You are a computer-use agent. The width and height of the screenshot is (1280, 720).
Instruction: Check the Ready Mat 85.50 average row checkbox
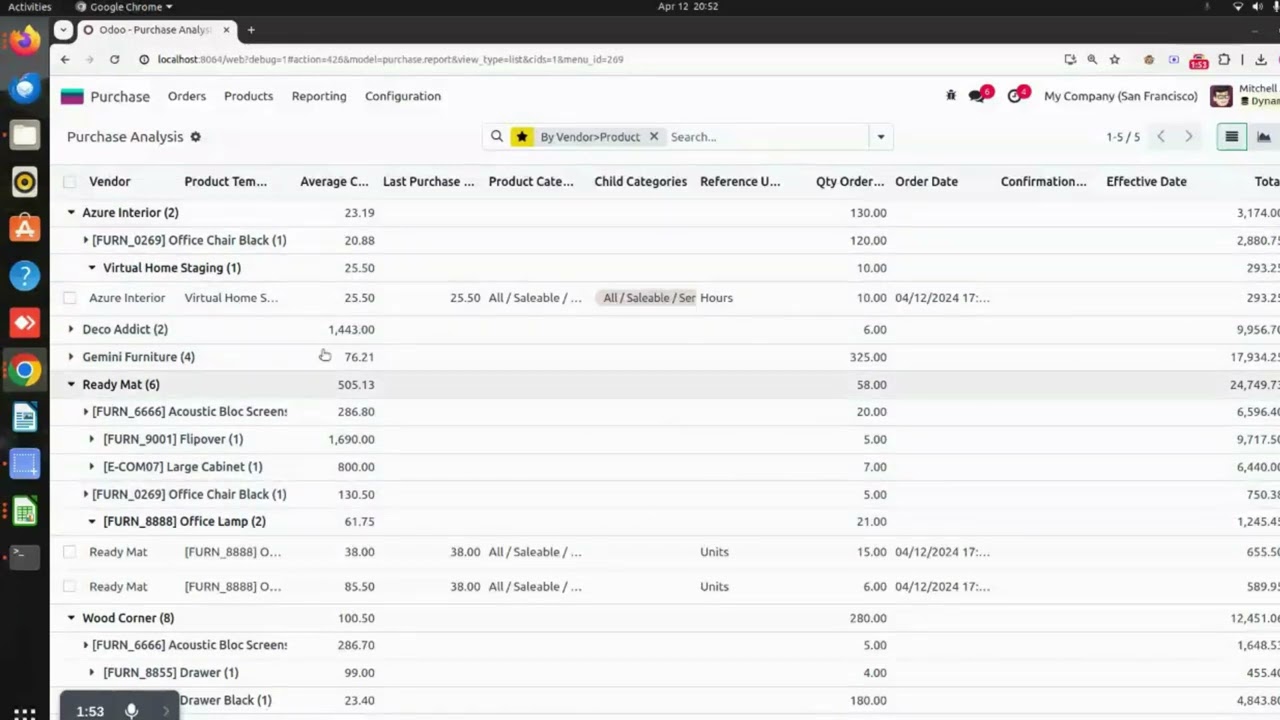69,587
